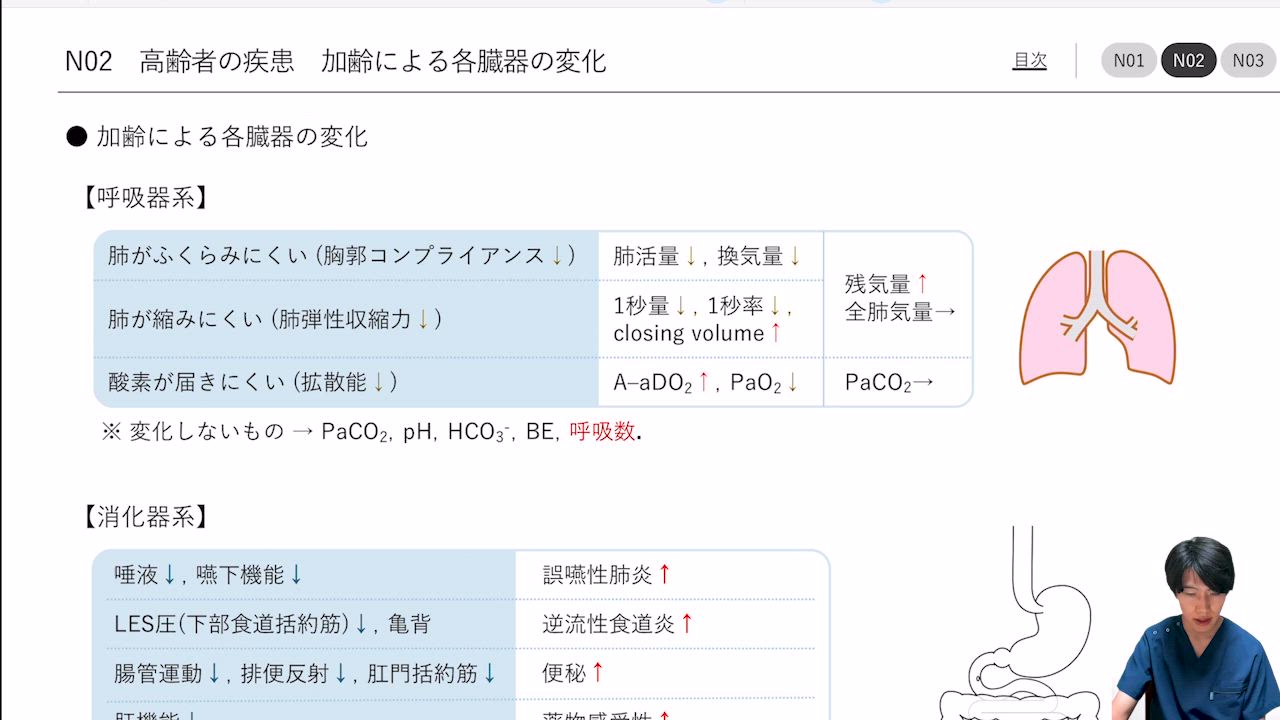
Task: Click the red arrow beside 逆流性食道炎
Action: [687, 624]
